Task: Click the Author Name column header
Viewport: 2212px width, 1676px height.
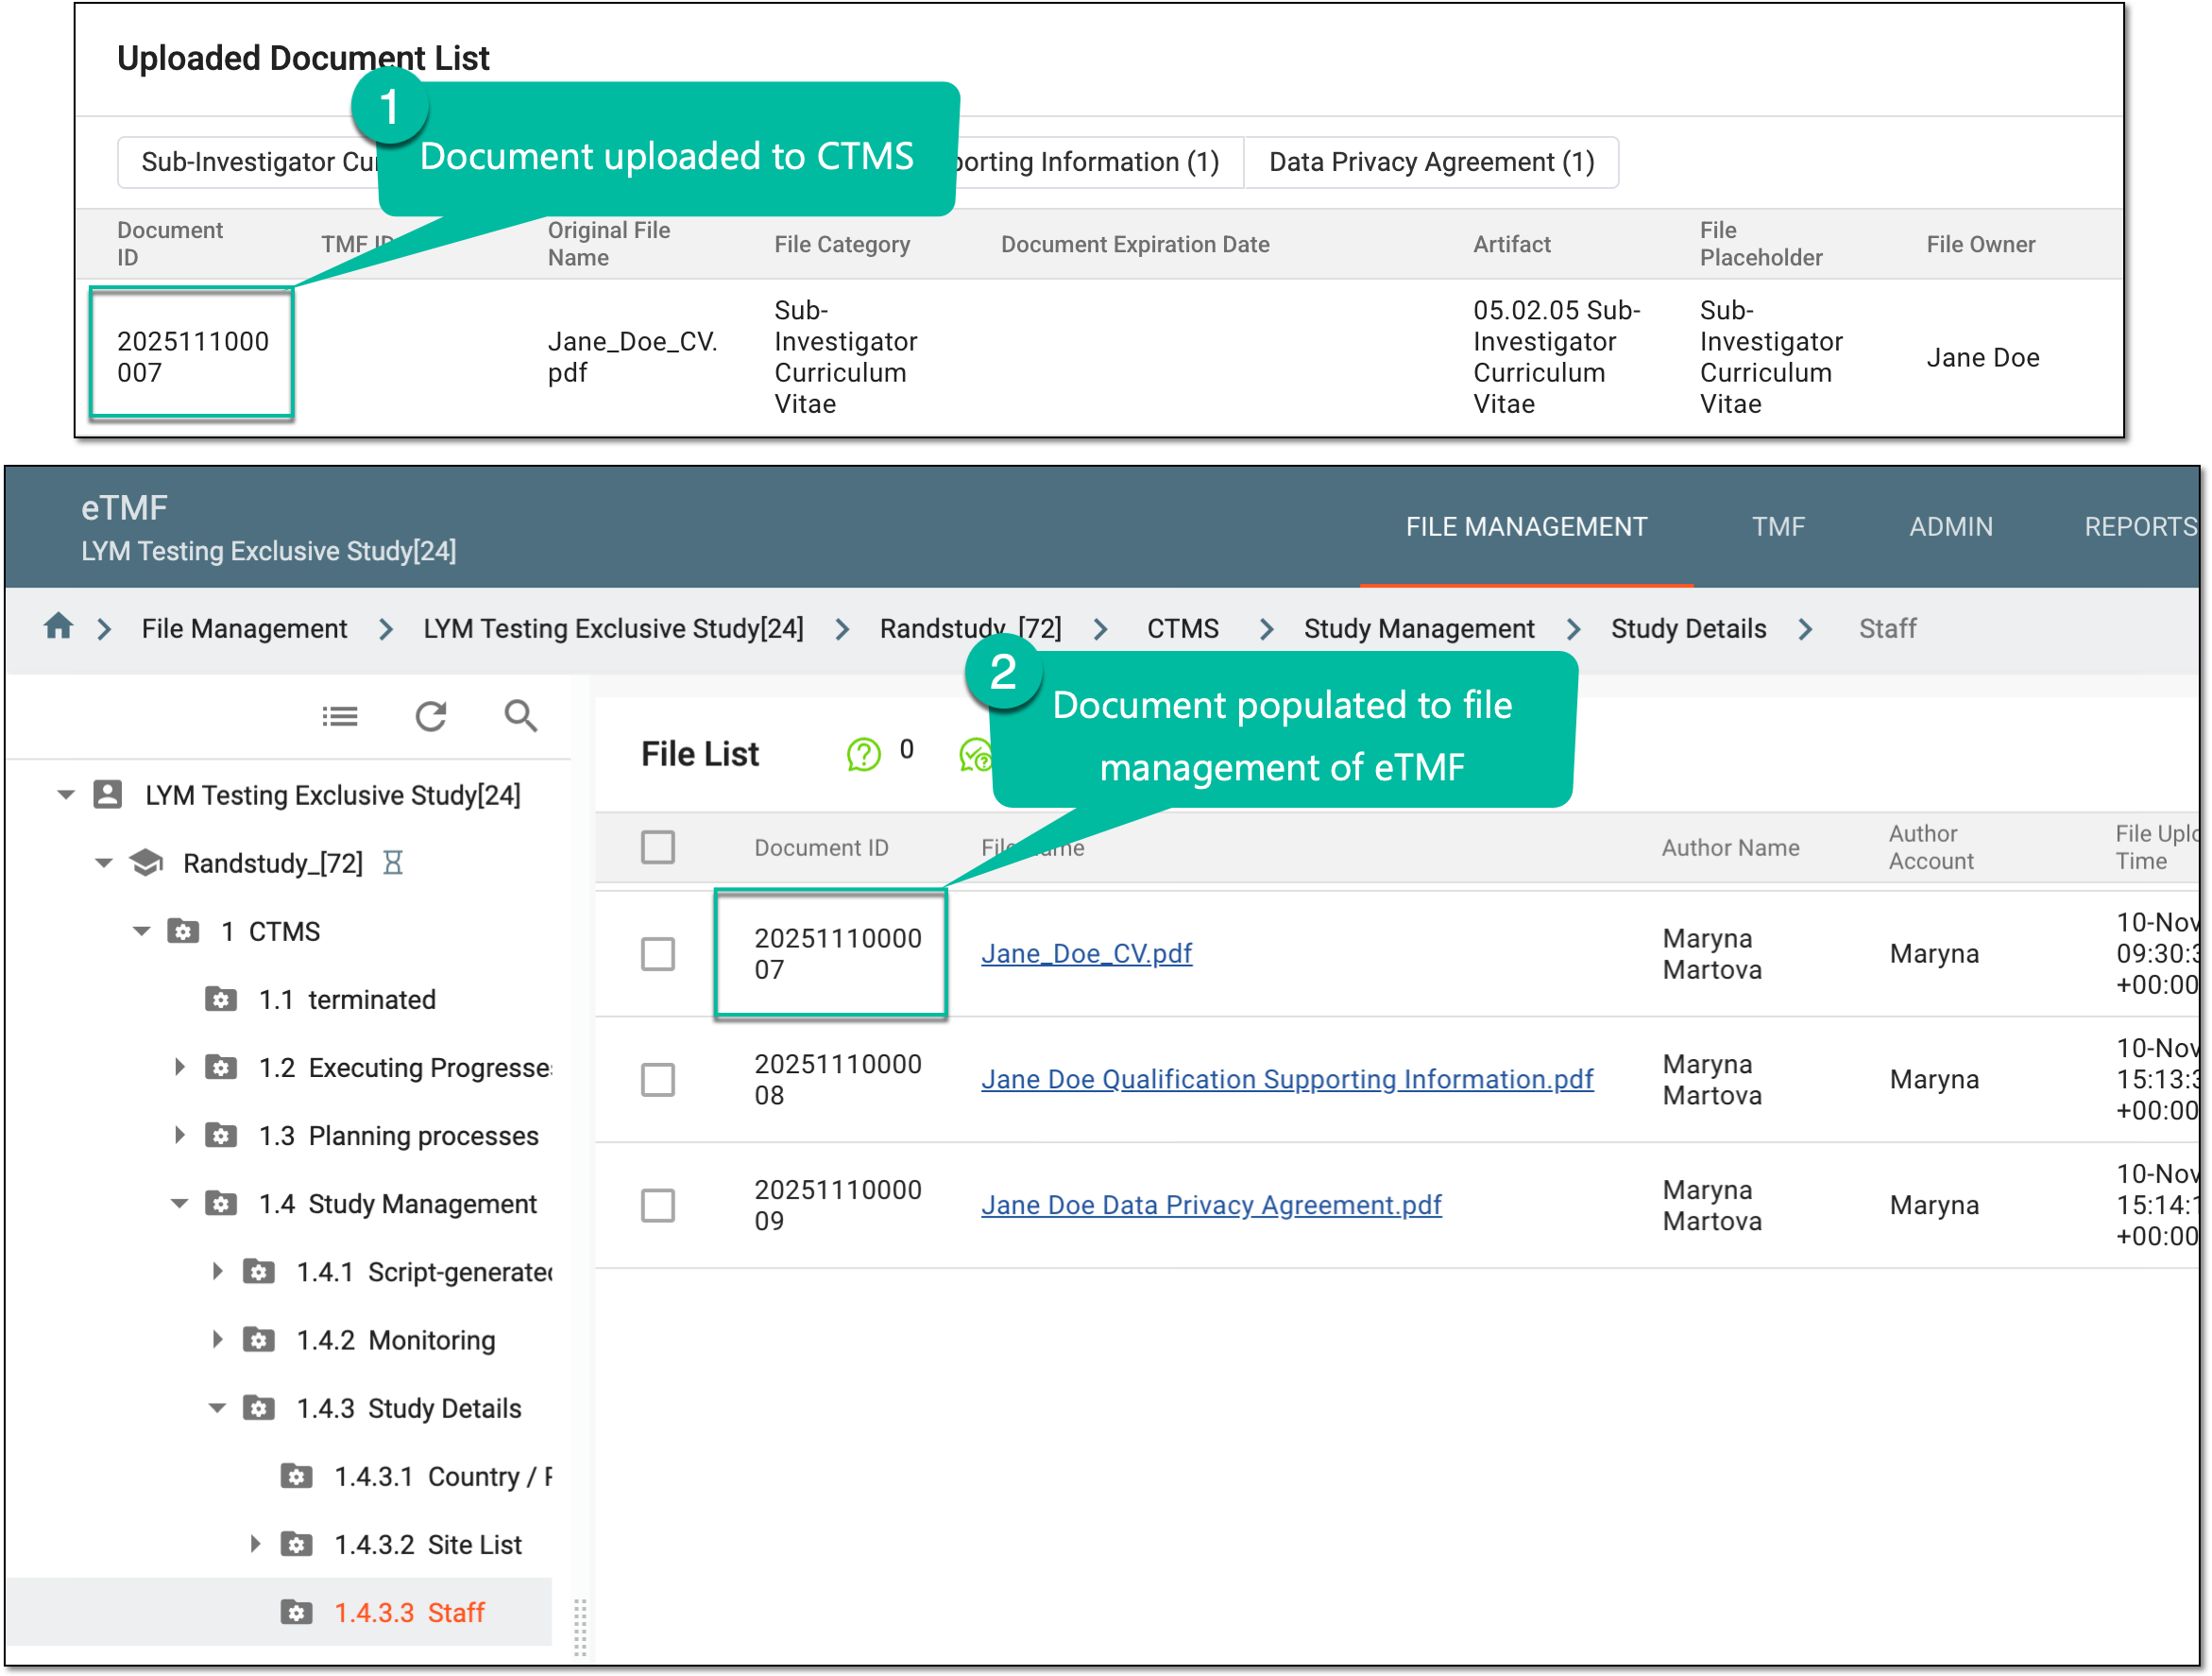Action: [x=1730, y=847]
